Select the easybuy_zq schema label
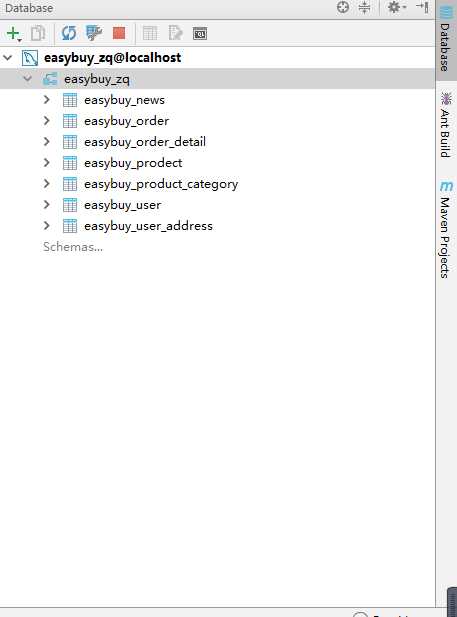The height and width of the screenshot is (617, 457). 97,79
